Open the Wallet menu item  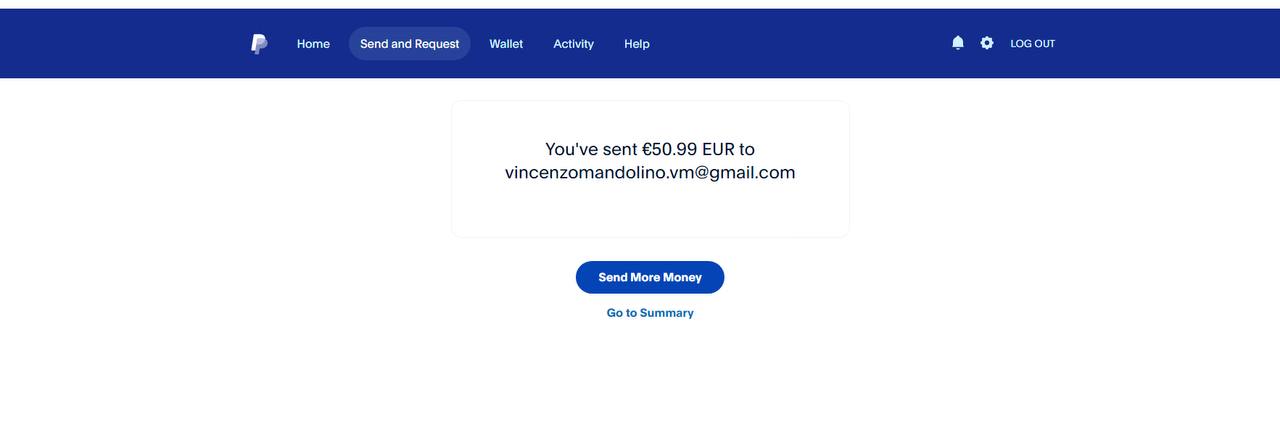pyautogui.click(x=506, y=44)
